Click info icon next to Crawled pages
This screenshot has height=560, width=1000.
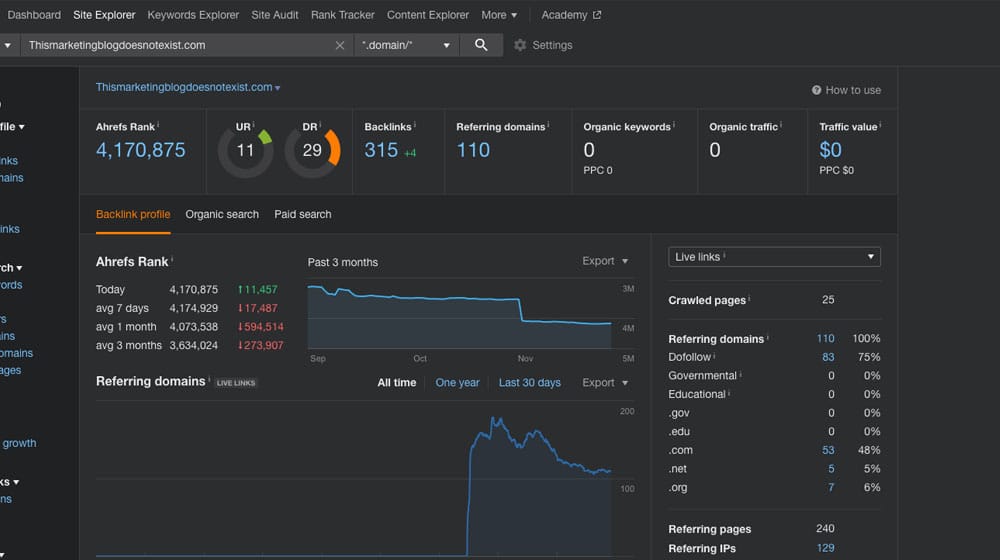(749, 300)
